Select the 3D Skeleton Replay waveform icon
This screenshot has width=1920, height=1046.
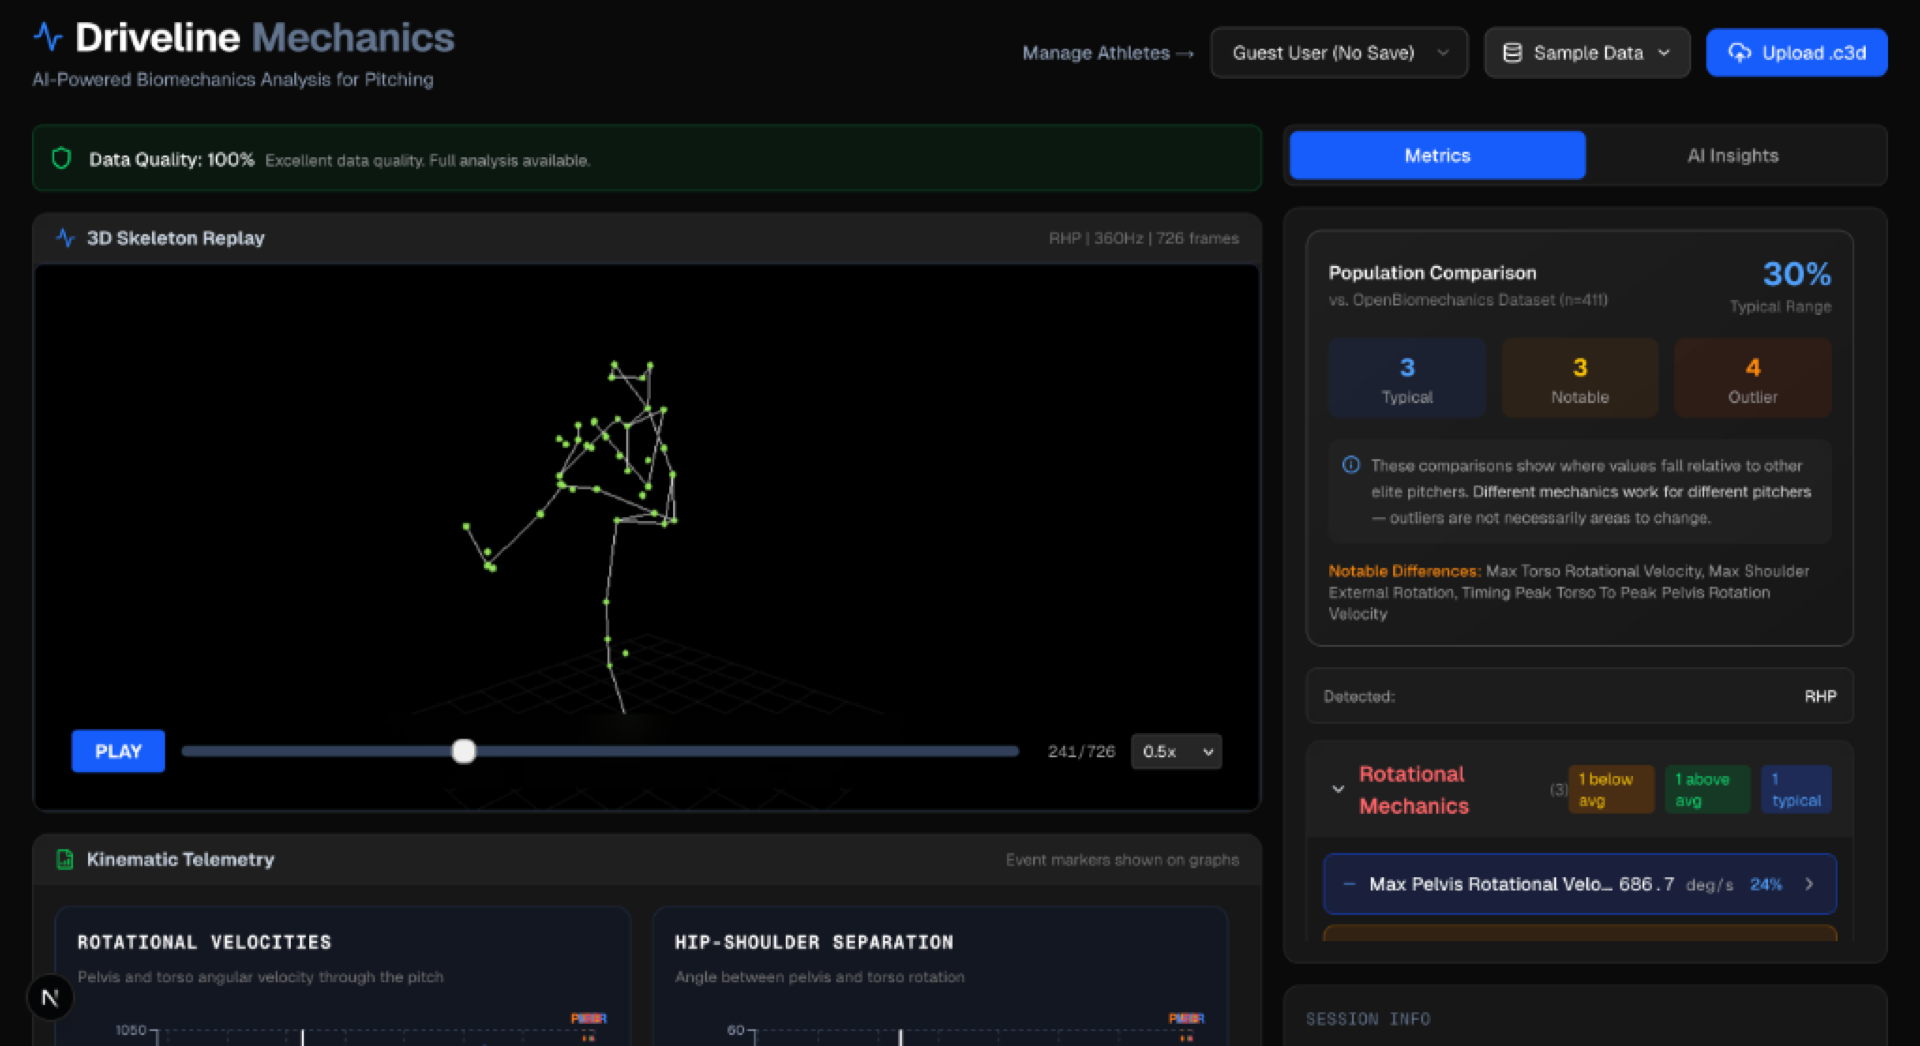pos(64,238)
